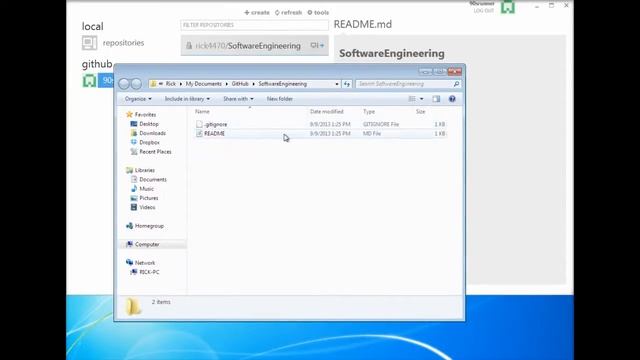Click the Downloads folder icon in sidebar
The image size is (640, 360).
(x=133, y=133)
